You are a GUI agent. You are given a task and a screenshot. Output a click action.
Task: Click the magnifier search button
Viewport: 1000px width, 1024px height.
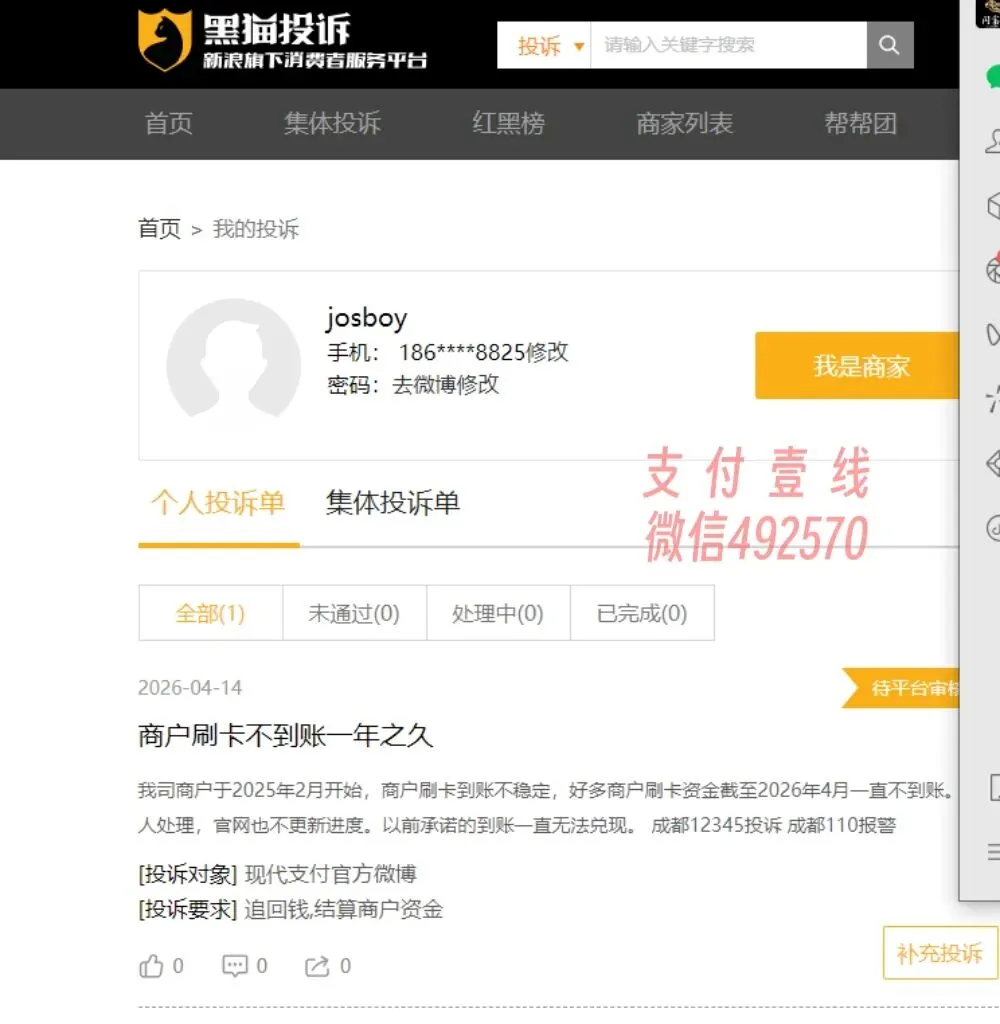[x=890, y=45]
